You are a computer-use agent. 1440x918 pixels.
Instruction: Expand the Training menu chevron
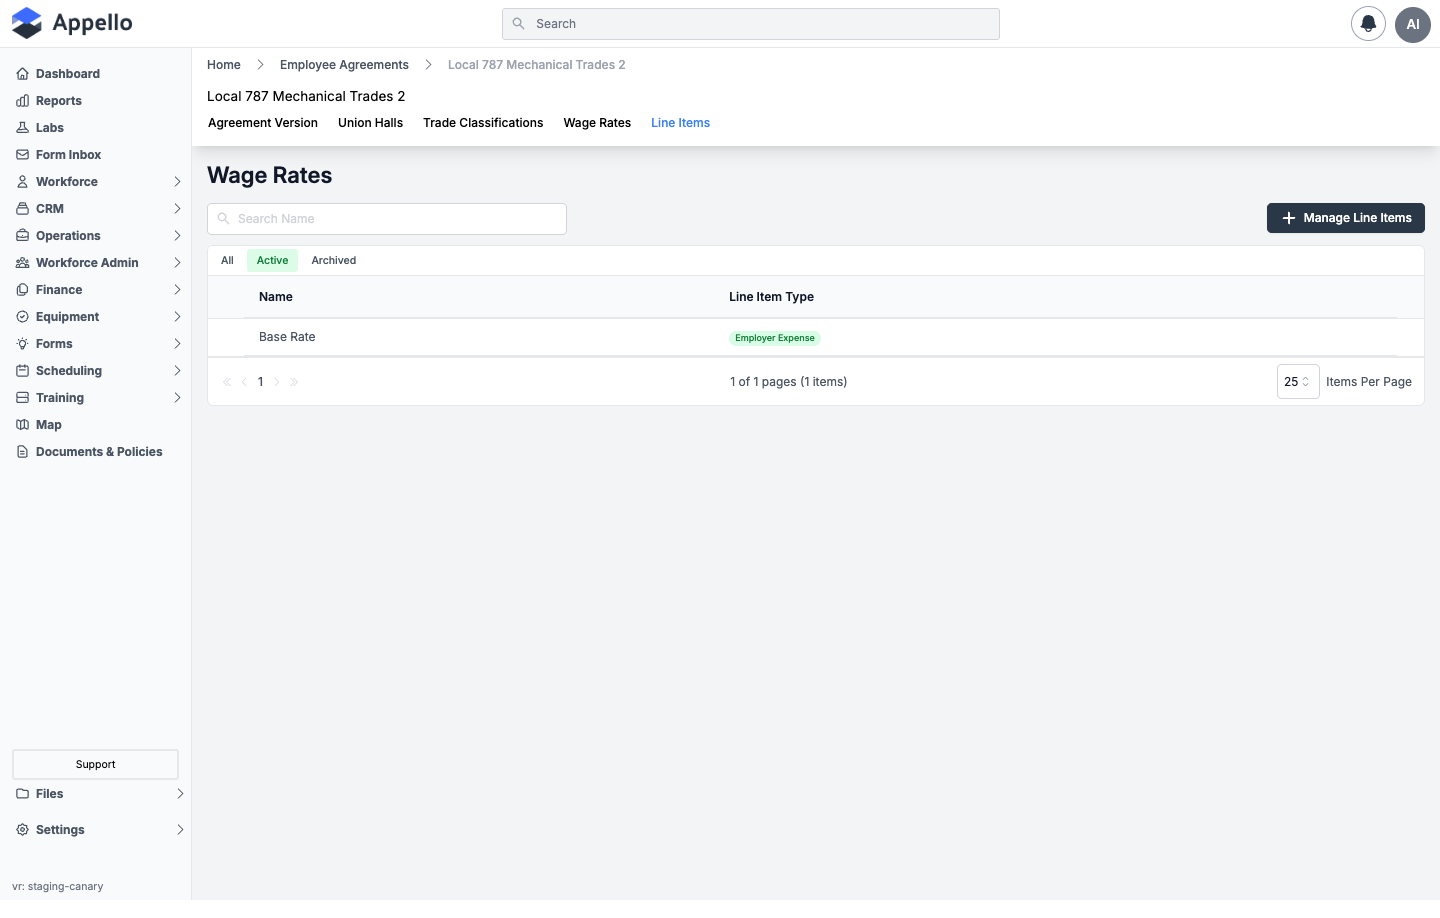177,398
